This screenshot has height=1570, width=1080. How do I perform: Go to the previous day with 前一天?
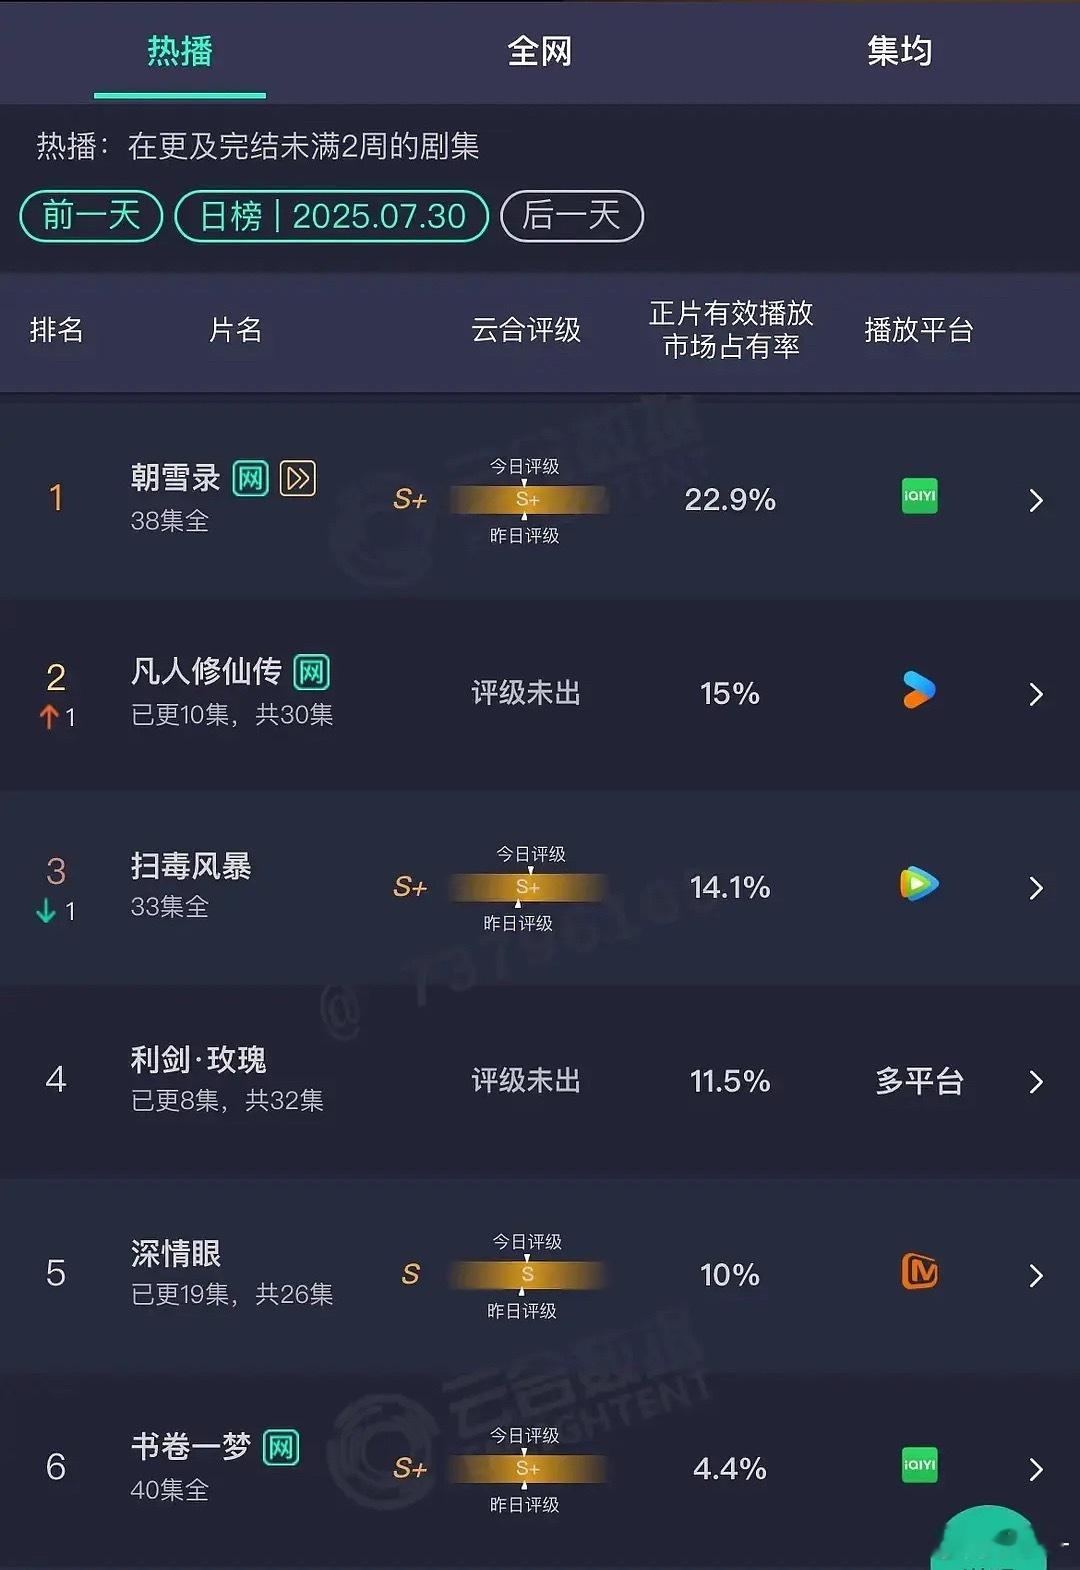point(91,216)
